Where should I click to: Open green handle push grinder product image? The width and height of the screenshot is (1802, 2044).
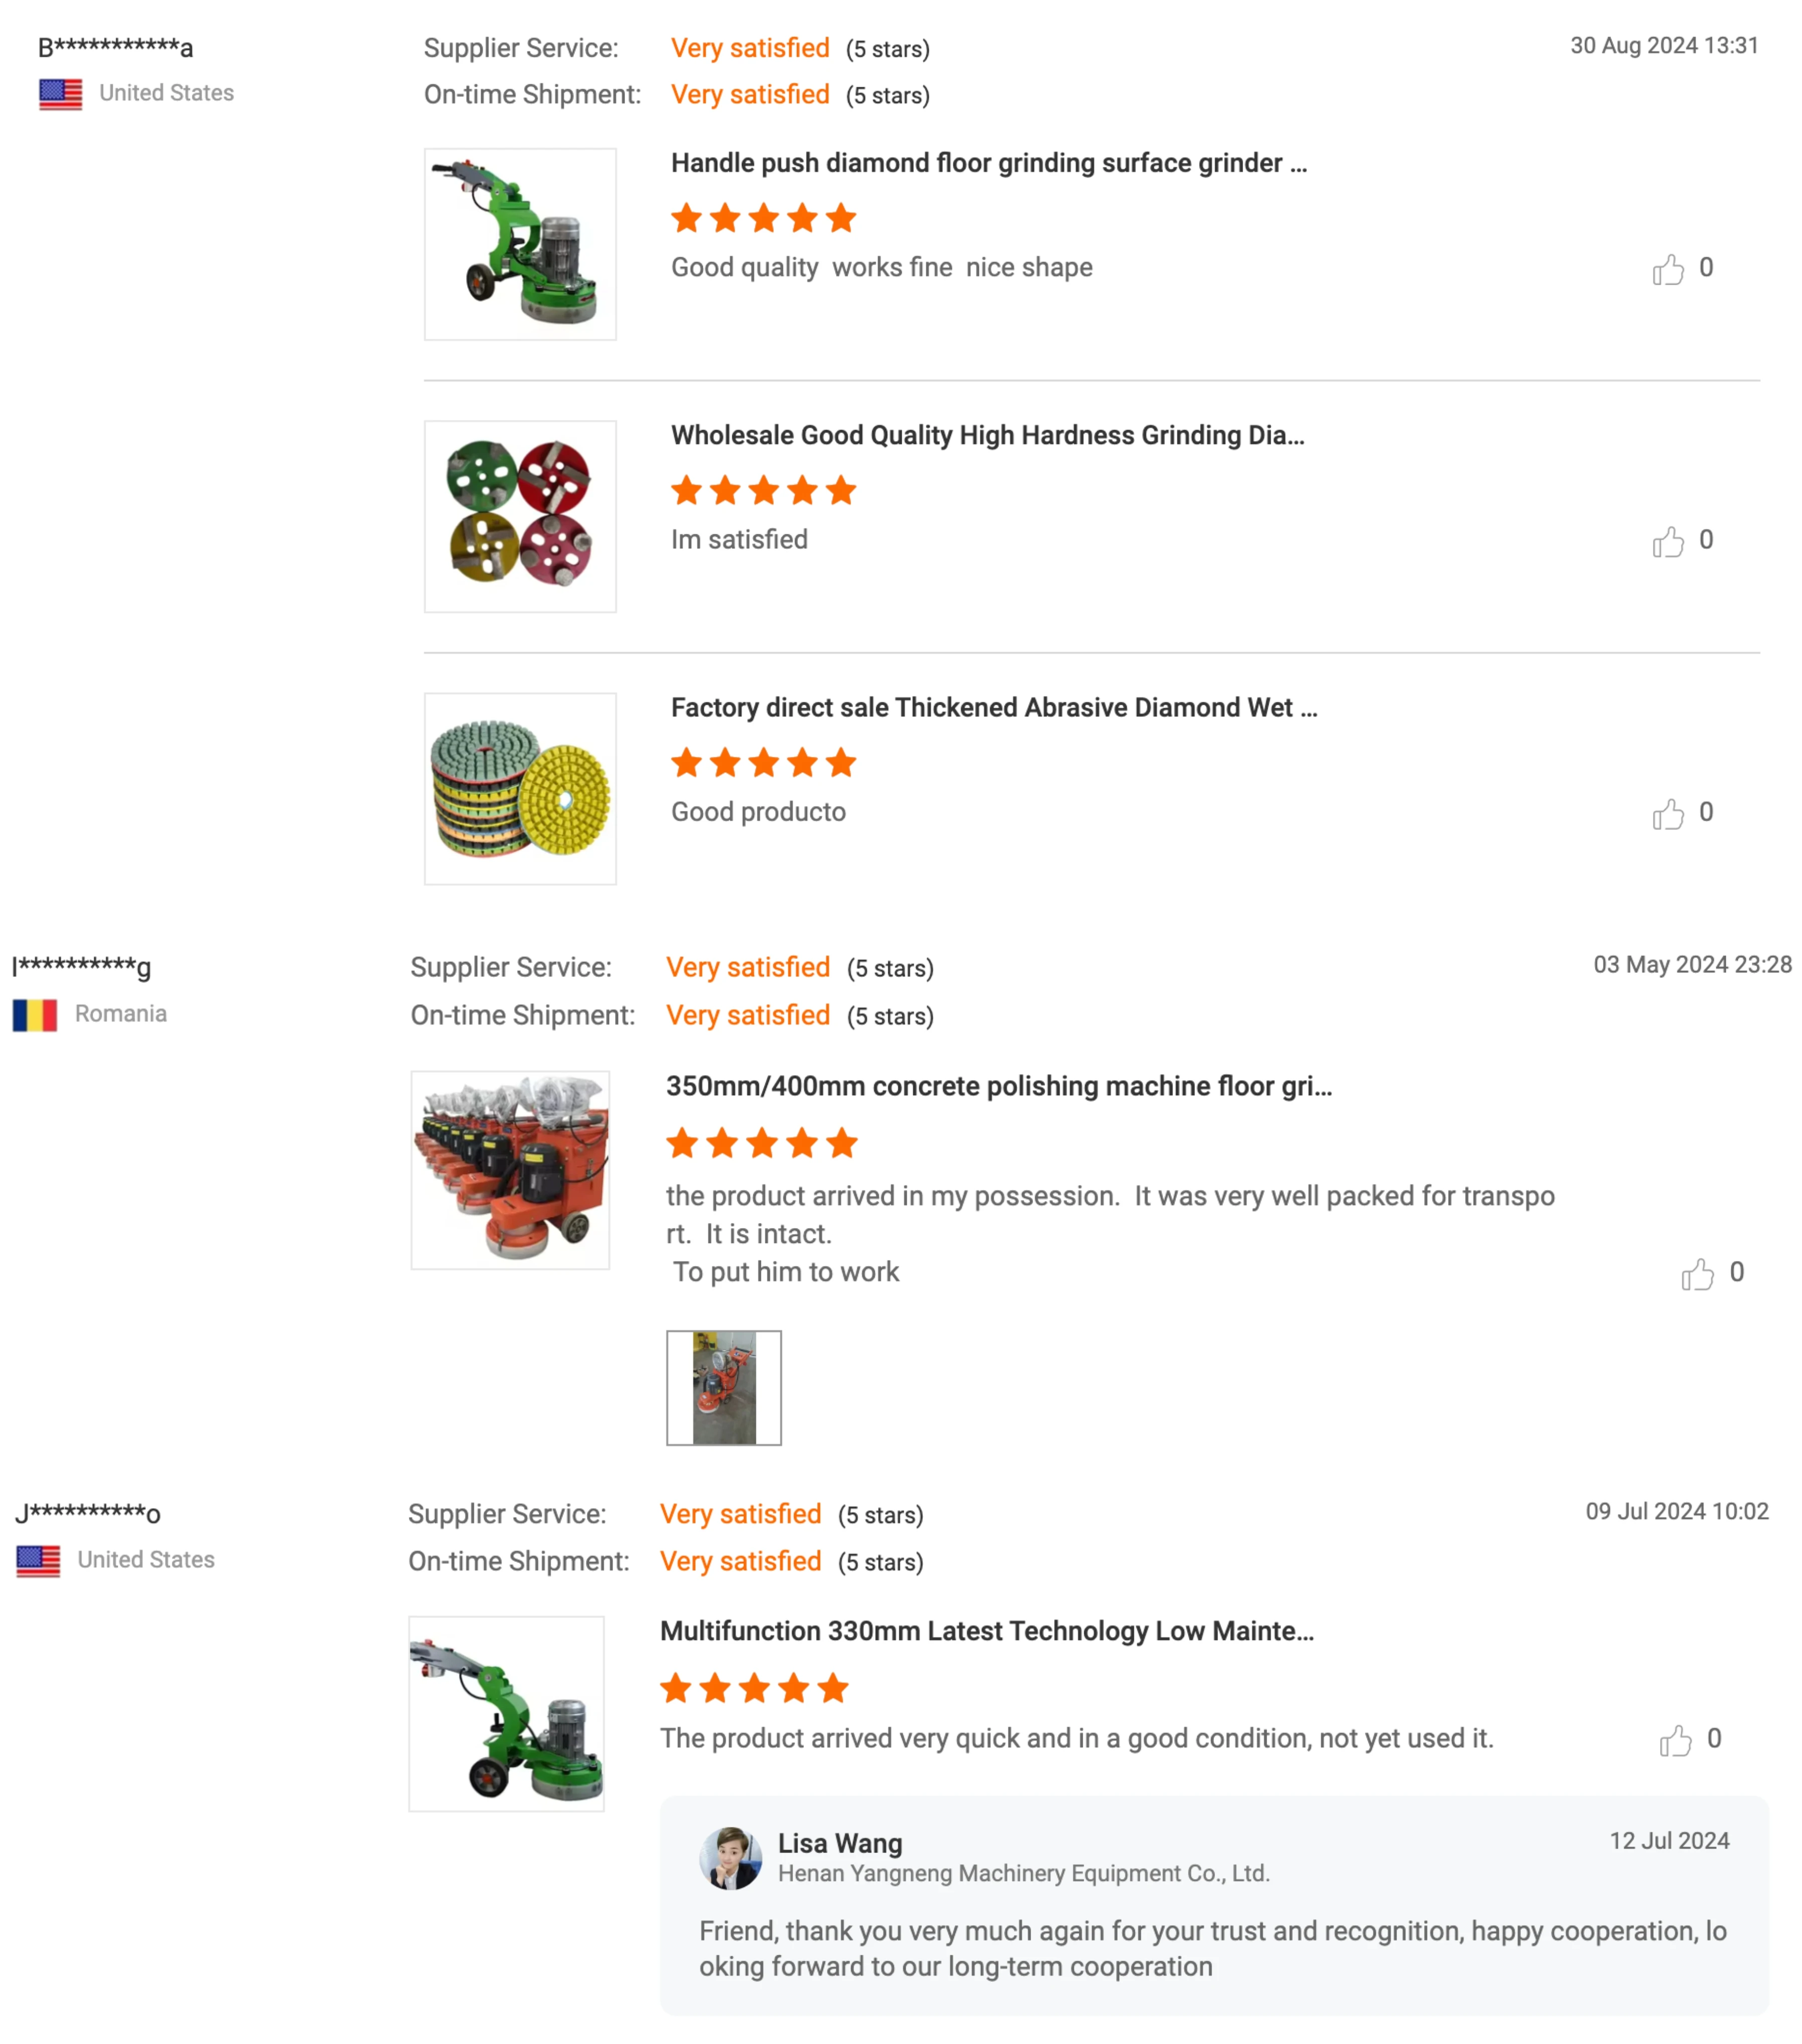(x=520, y=244)
